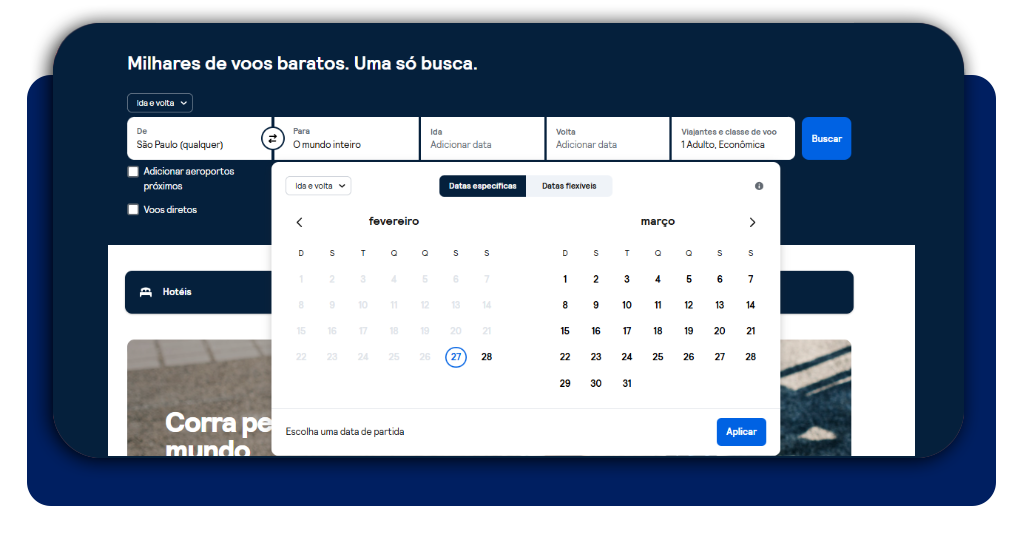Advance to next month with right chevron
This screenshot has height=536, width=1024.
pyautogui.click(x=752, y=223)
